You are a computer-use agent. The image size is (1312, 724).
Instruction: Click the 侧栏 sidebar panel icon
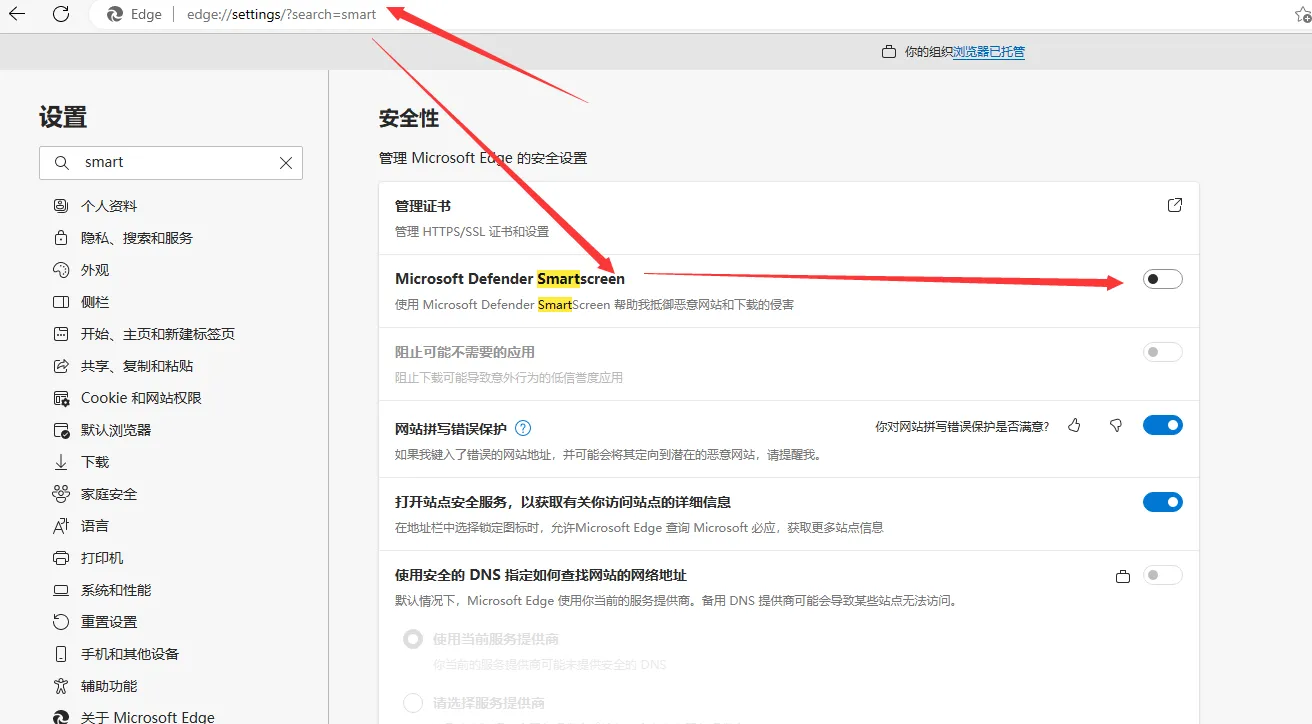pyautogui.click(x=61, y=302)
